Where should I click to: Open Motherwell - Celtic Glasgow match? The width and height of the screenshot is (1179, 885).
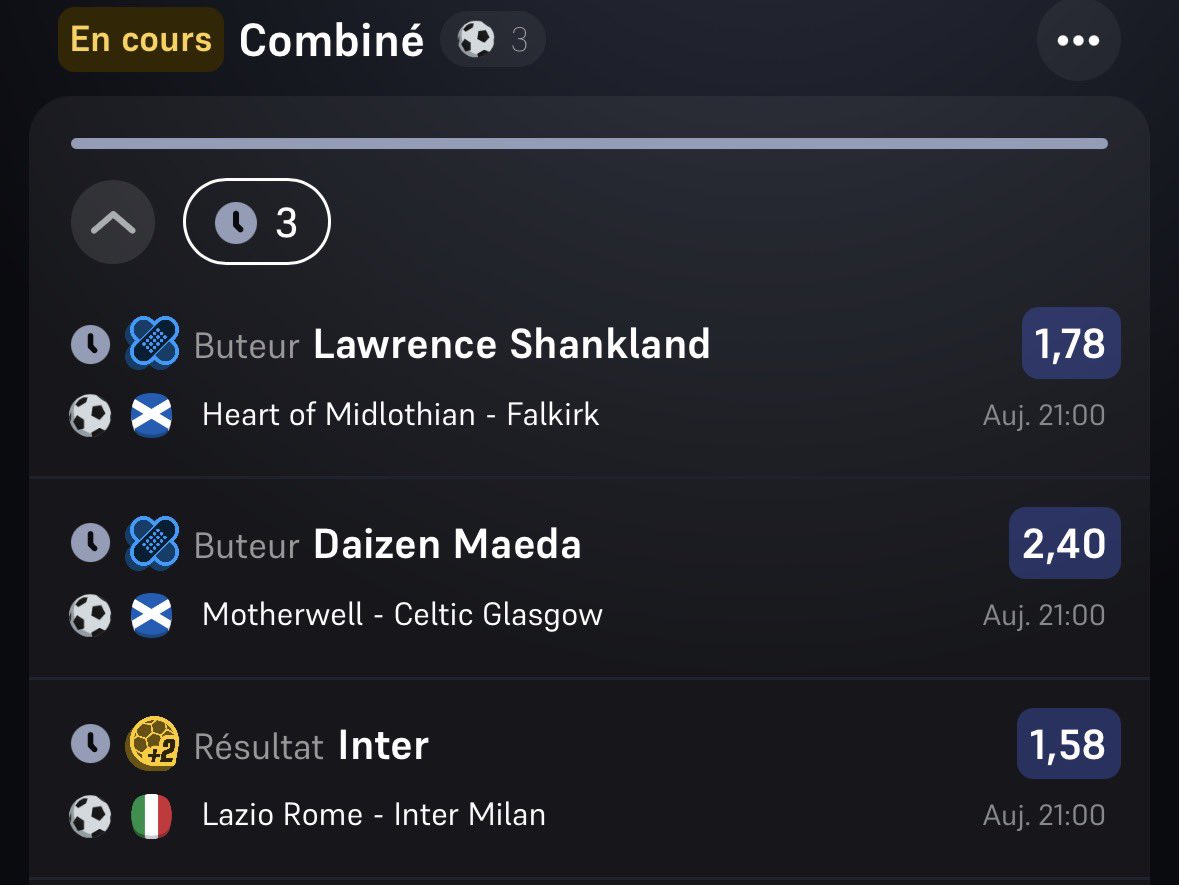[402, 615]
